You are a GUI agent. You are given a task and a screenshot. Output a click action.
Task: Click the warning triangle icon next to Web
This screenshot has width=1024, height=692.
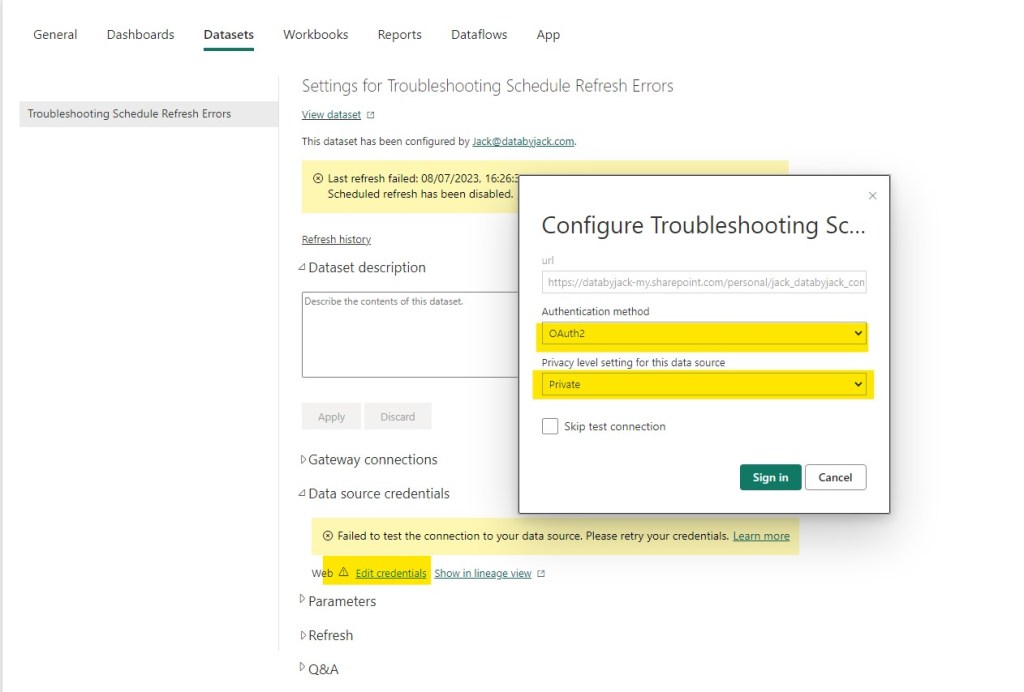(343, 573)
